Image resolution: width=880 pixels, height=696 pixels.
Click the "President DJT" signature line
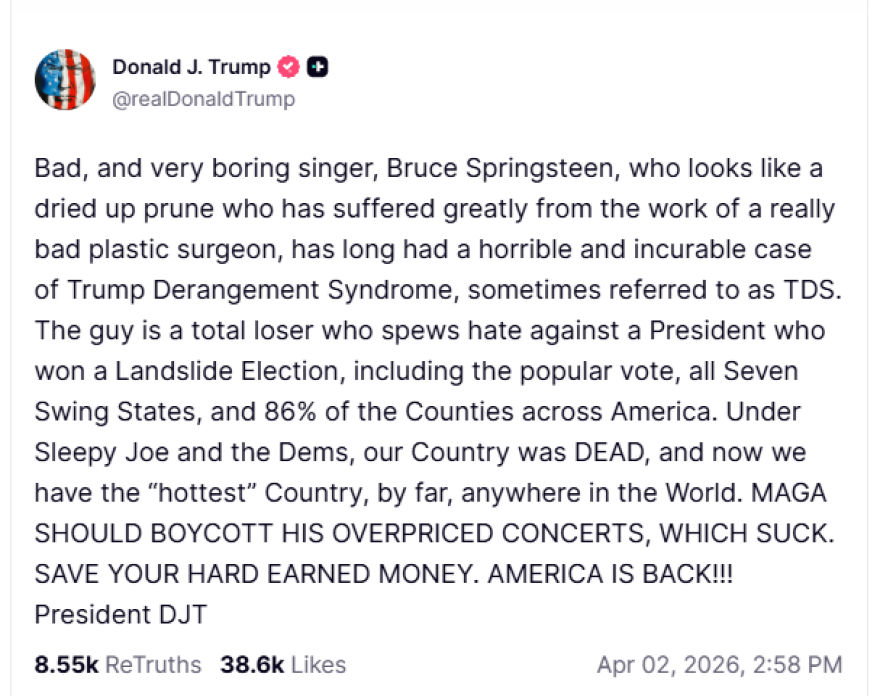tap(120, 613)
